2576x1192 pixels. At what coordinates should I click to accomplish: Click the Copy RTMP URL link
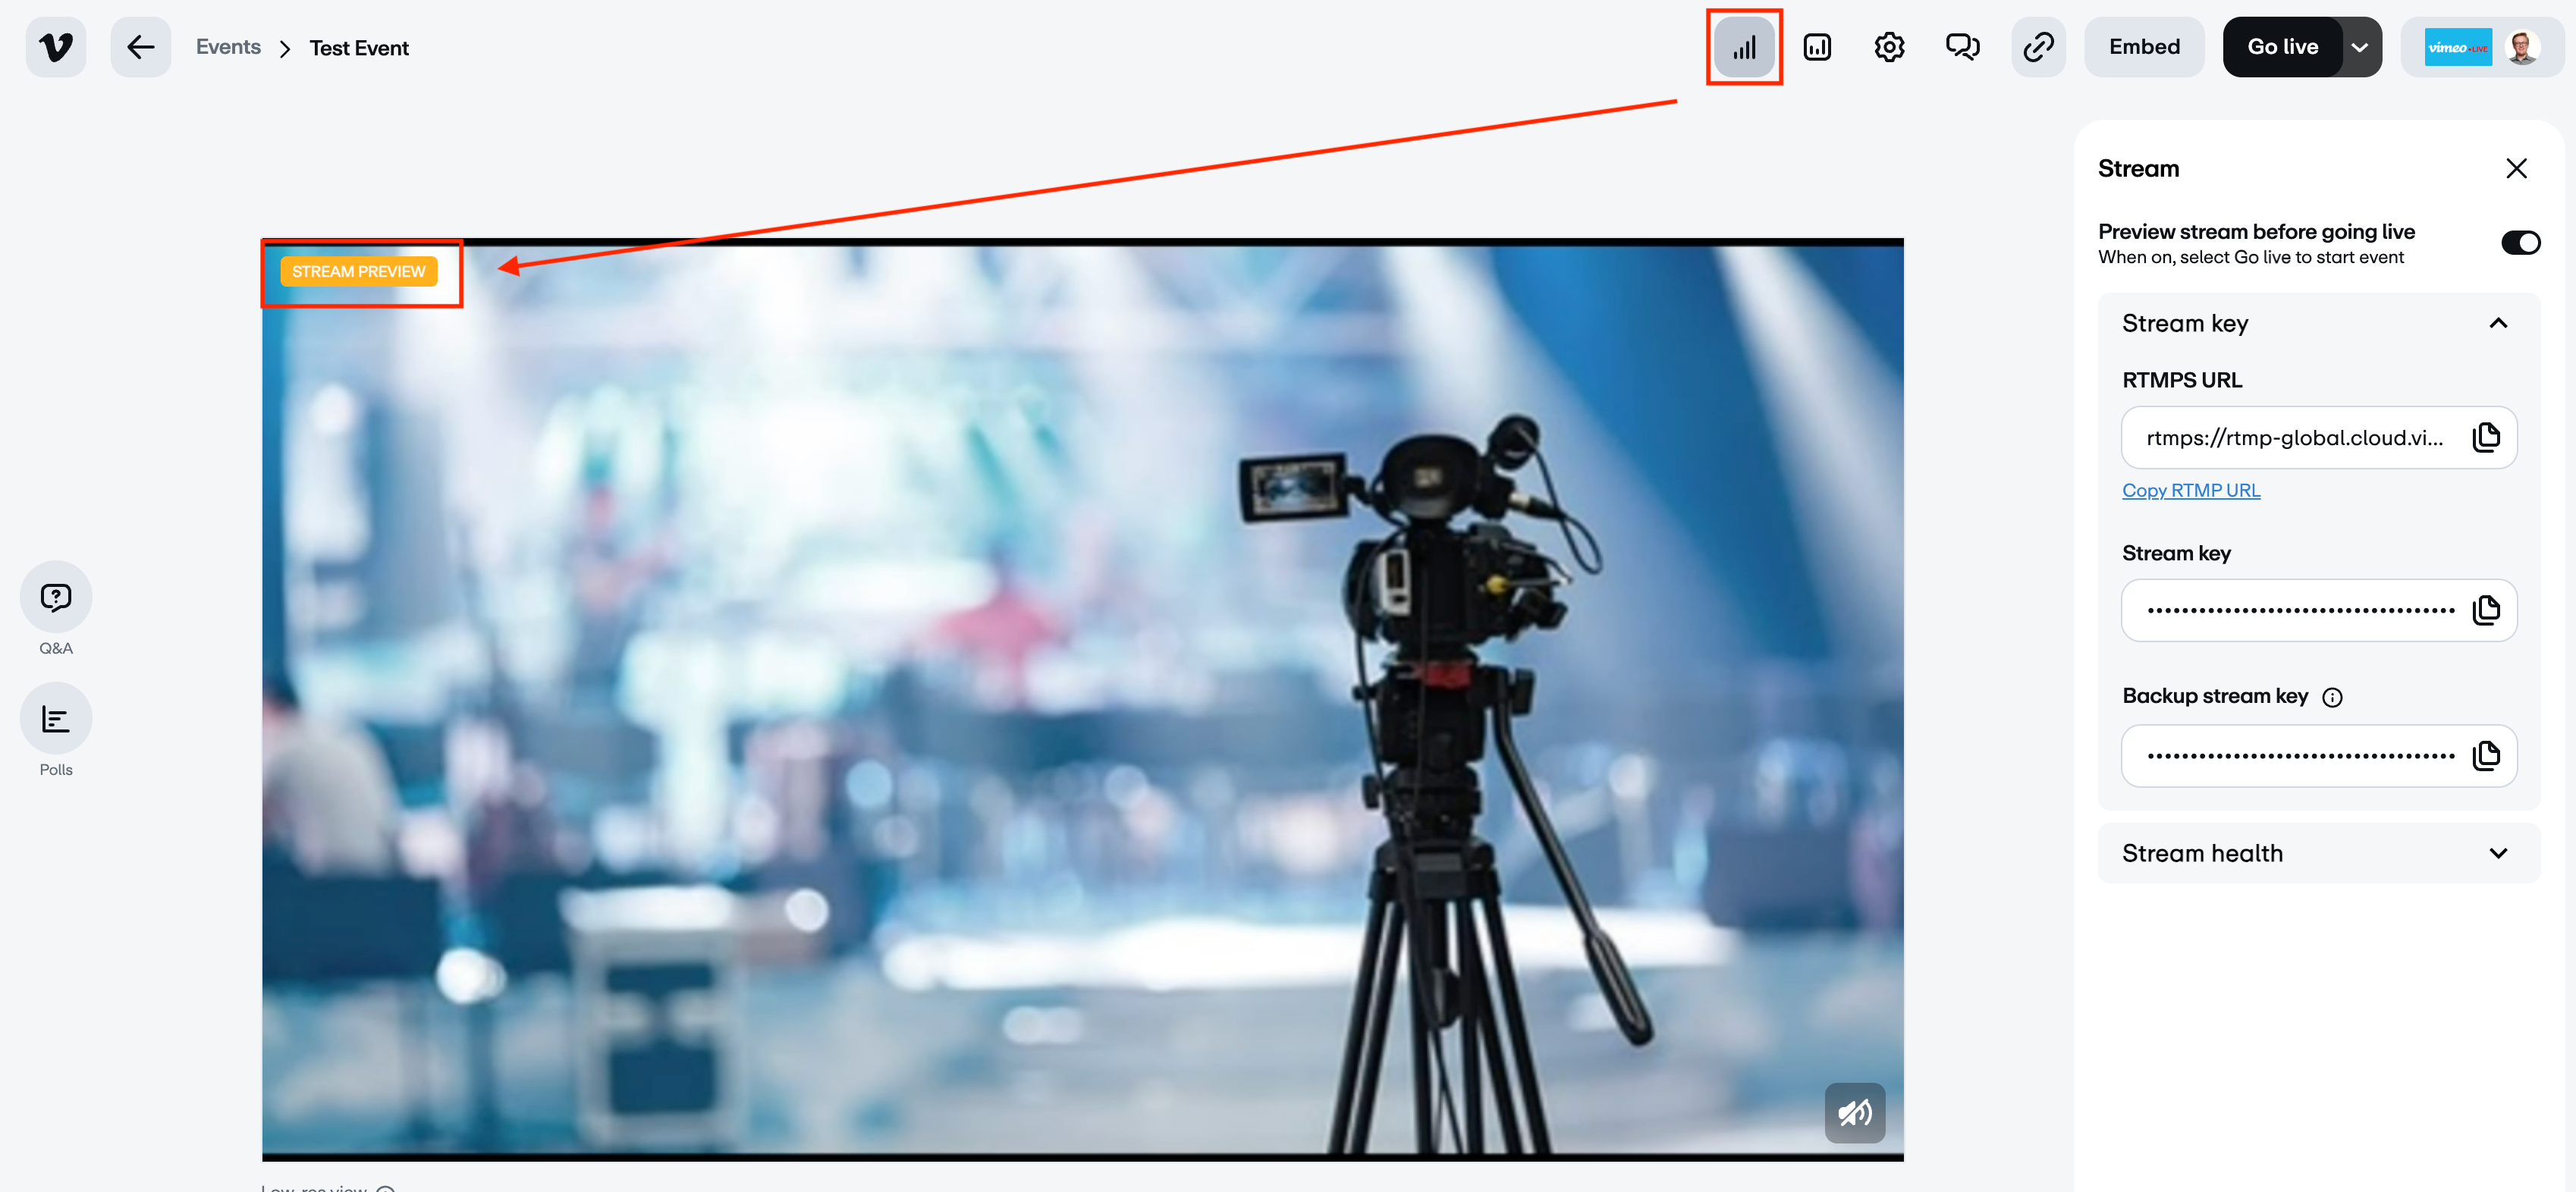(2191, 490)
